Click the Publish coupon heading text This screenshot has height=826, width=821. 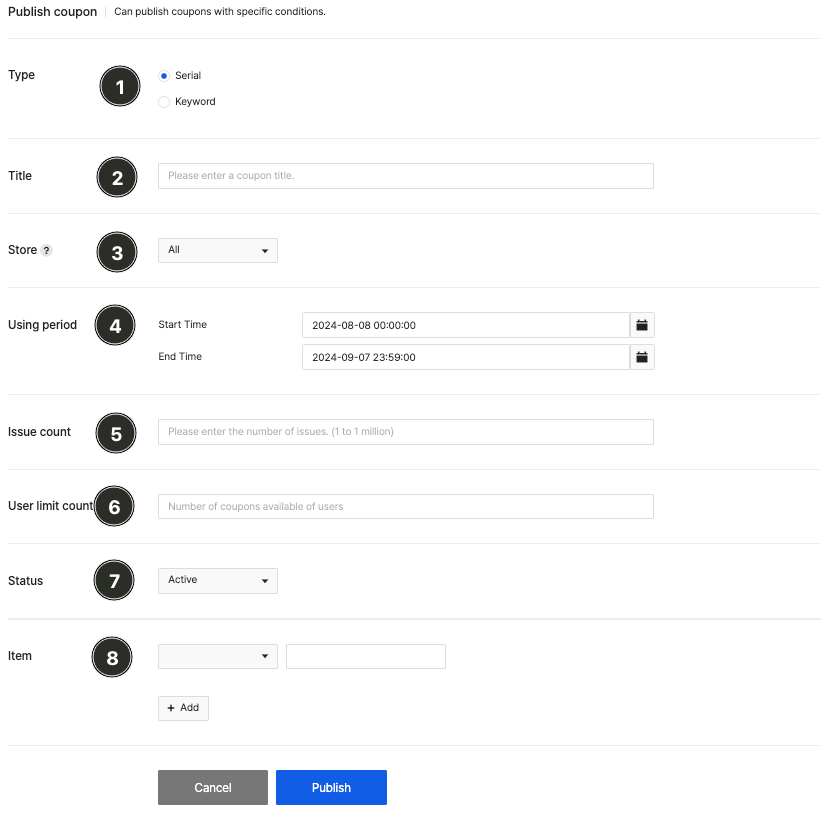point(52,12)
